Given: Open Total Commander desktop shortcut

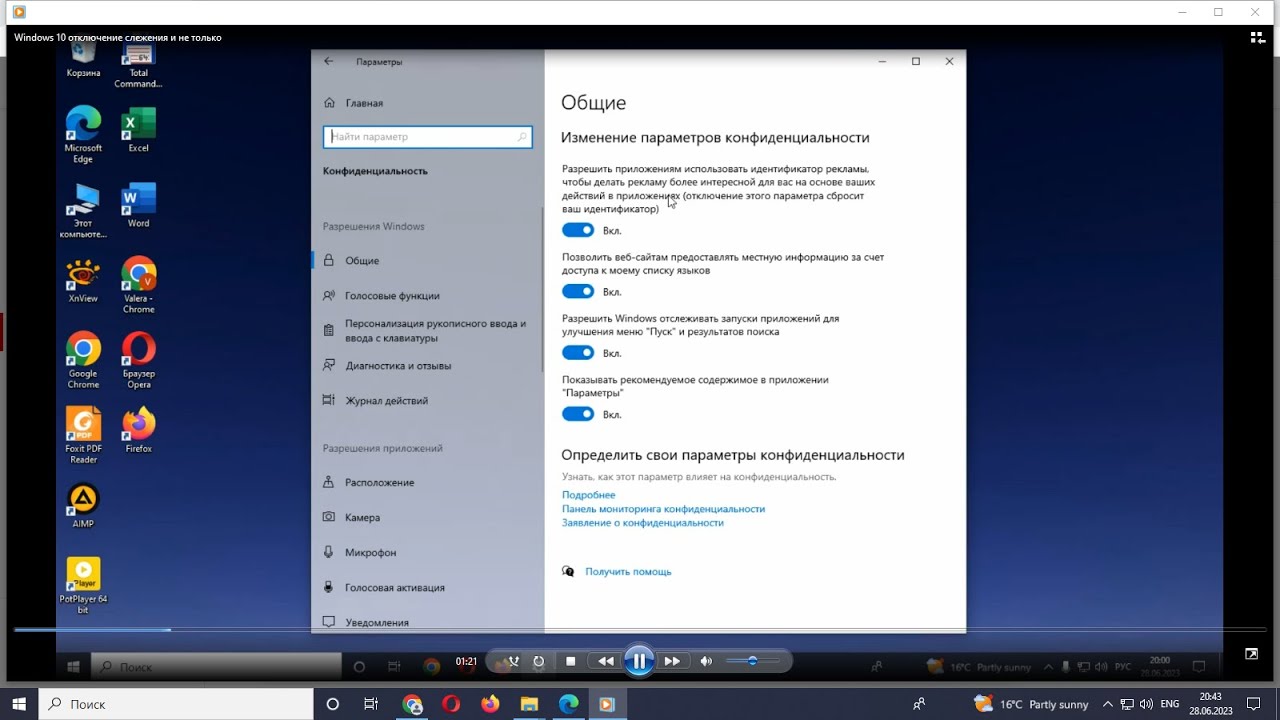Looking at the screenshot, I should coord(138,66).
